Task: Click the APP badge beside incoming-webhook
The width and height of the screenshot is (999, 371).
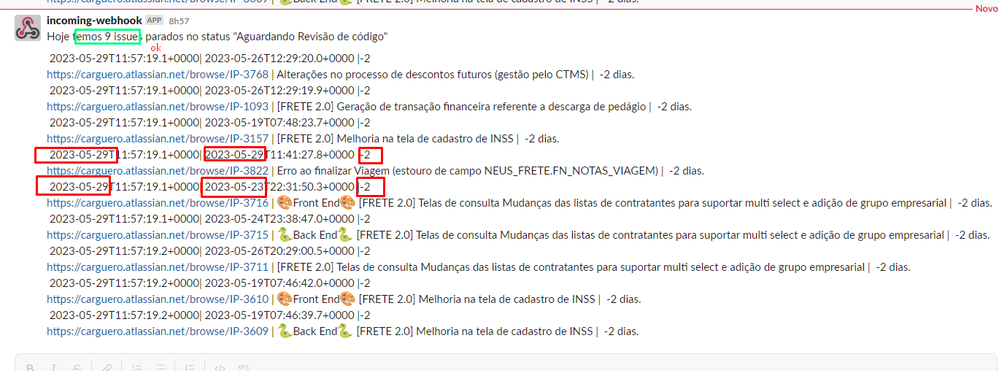Action: 154,20
